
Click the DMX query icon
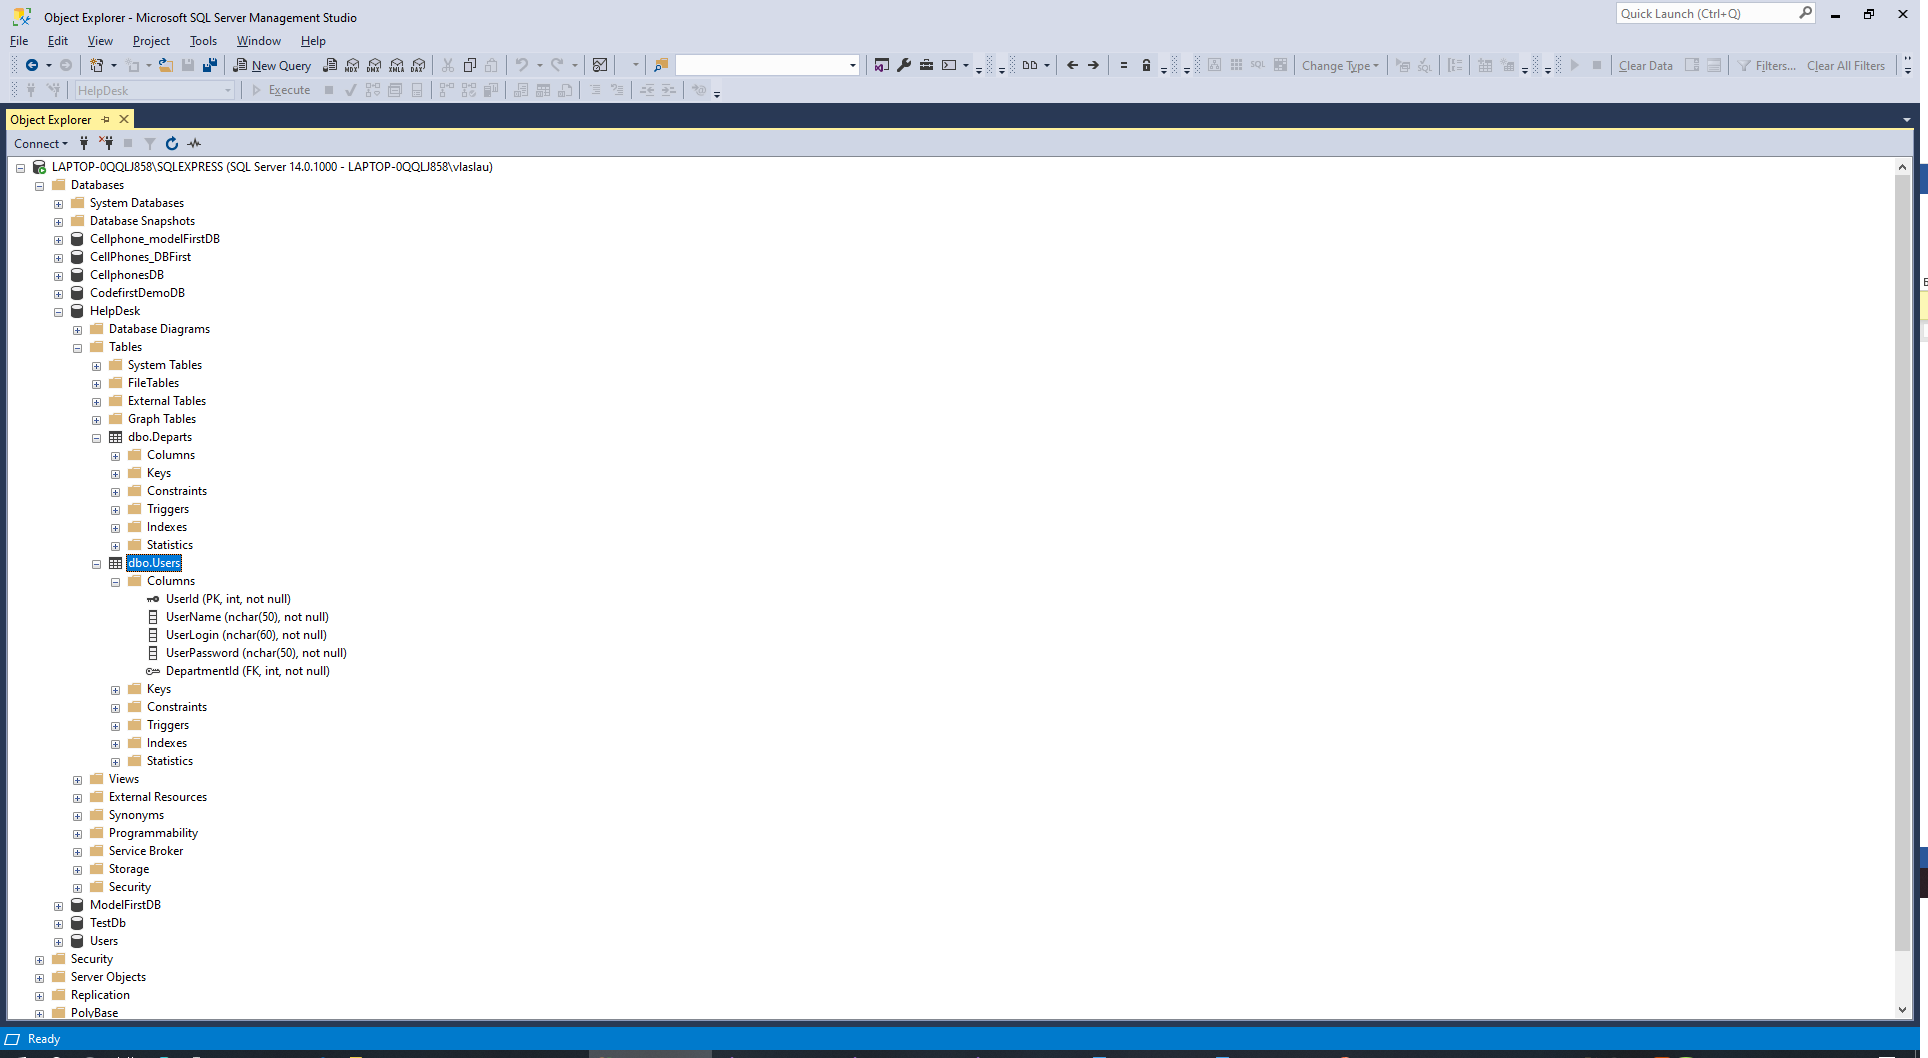click(x=374, y=65)
